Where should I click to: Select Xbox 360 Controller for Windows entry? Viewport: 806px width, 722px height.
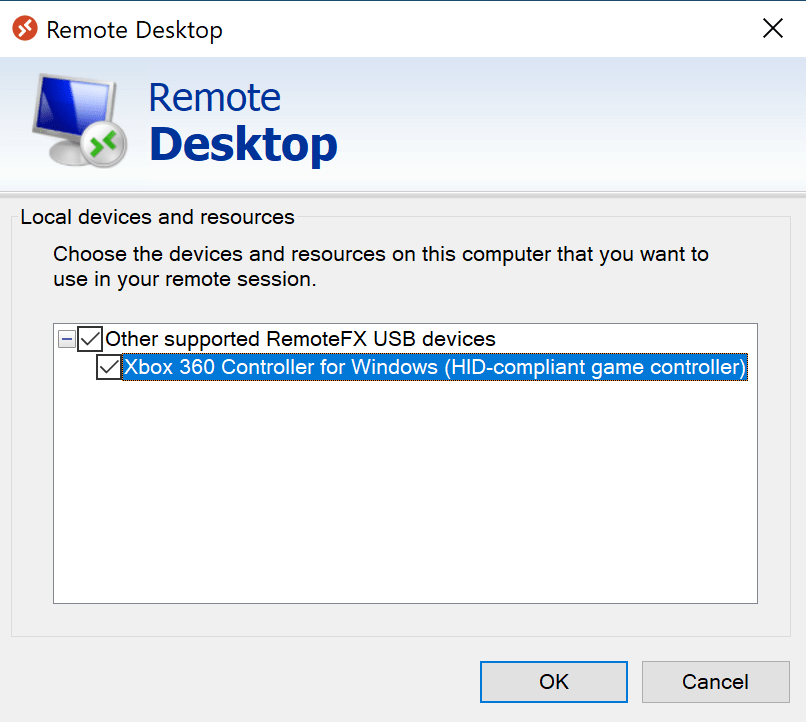pyautogui.click(x=434, y=367)
